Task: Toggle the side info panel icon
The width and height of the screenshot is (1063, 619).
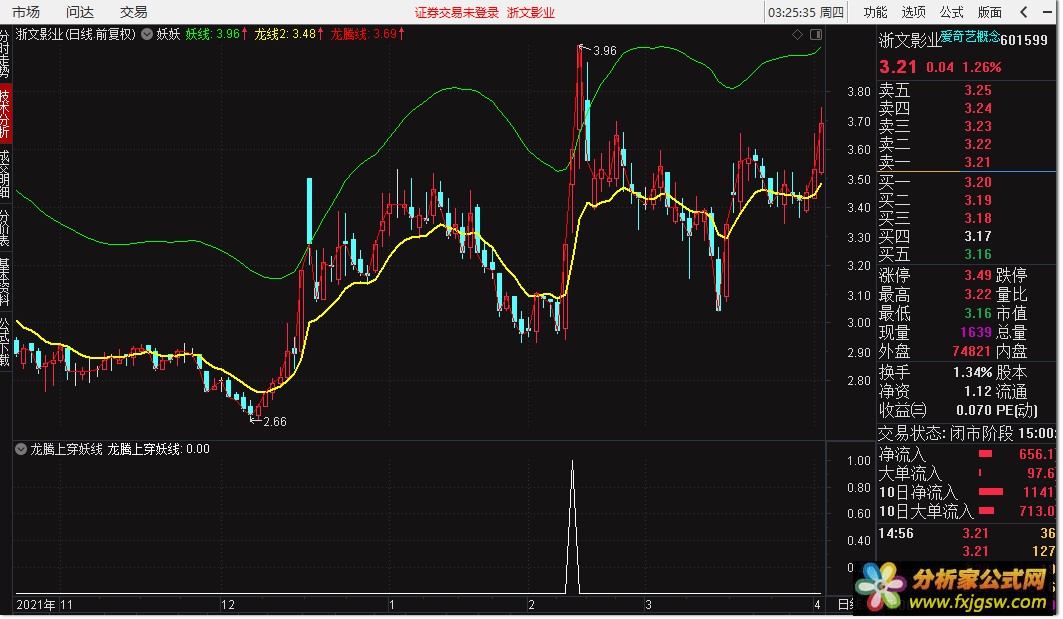Action: [816, 34]
